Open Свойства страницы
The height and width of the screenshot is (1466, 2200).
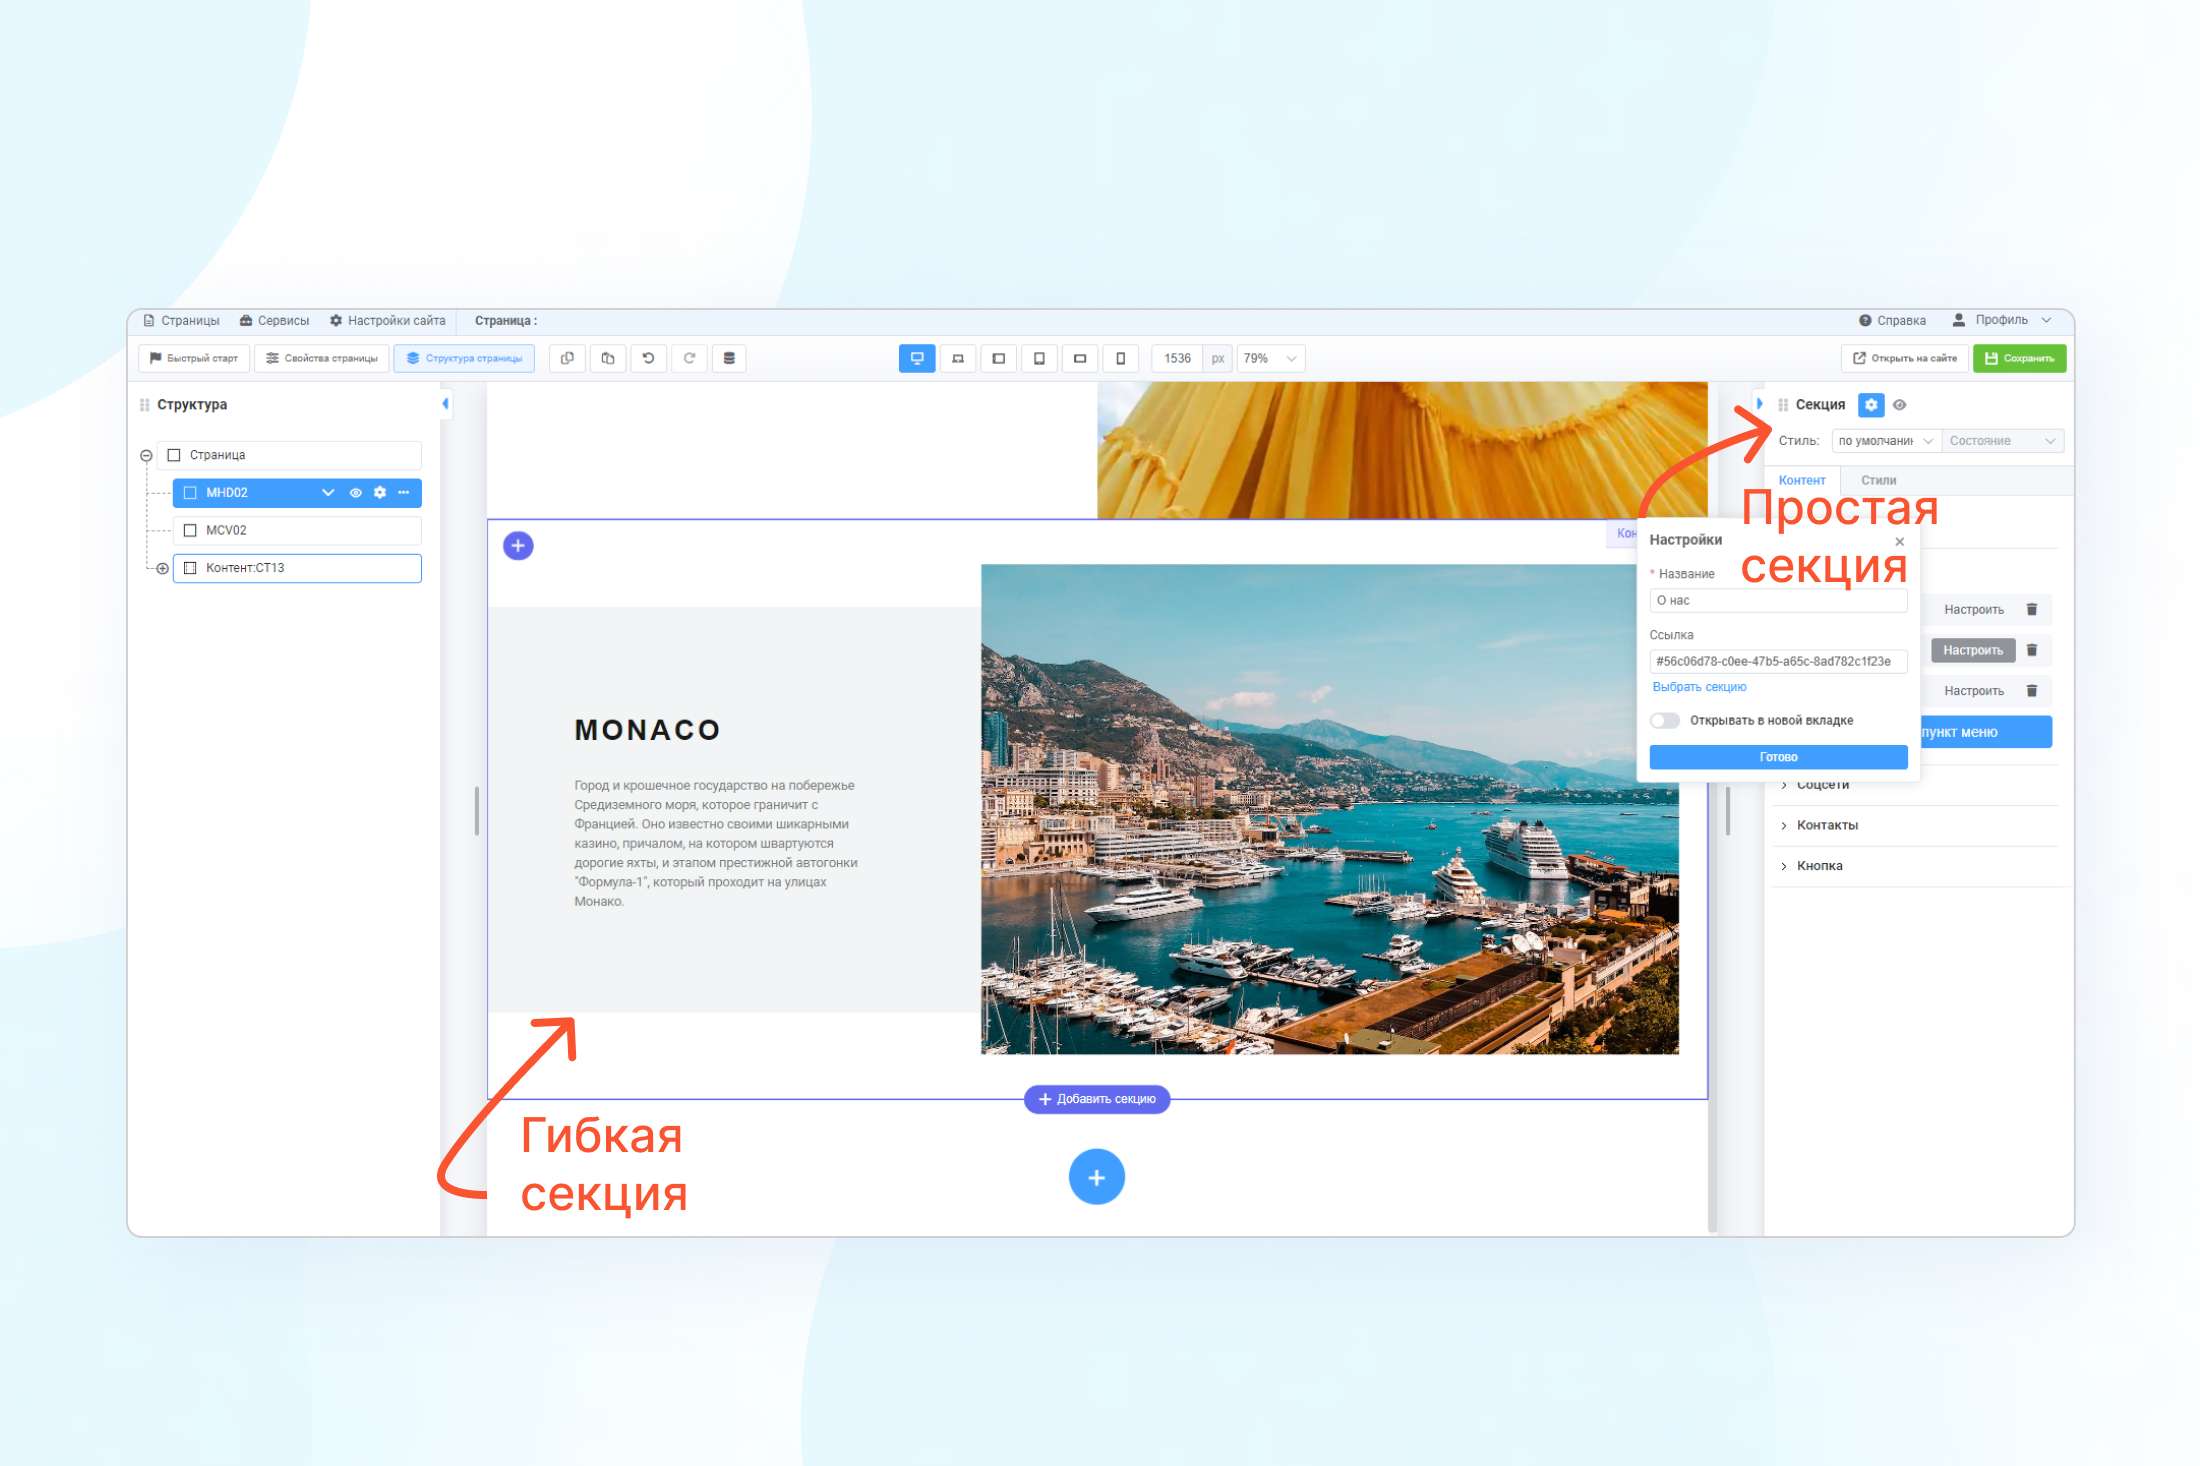point(322,358)
